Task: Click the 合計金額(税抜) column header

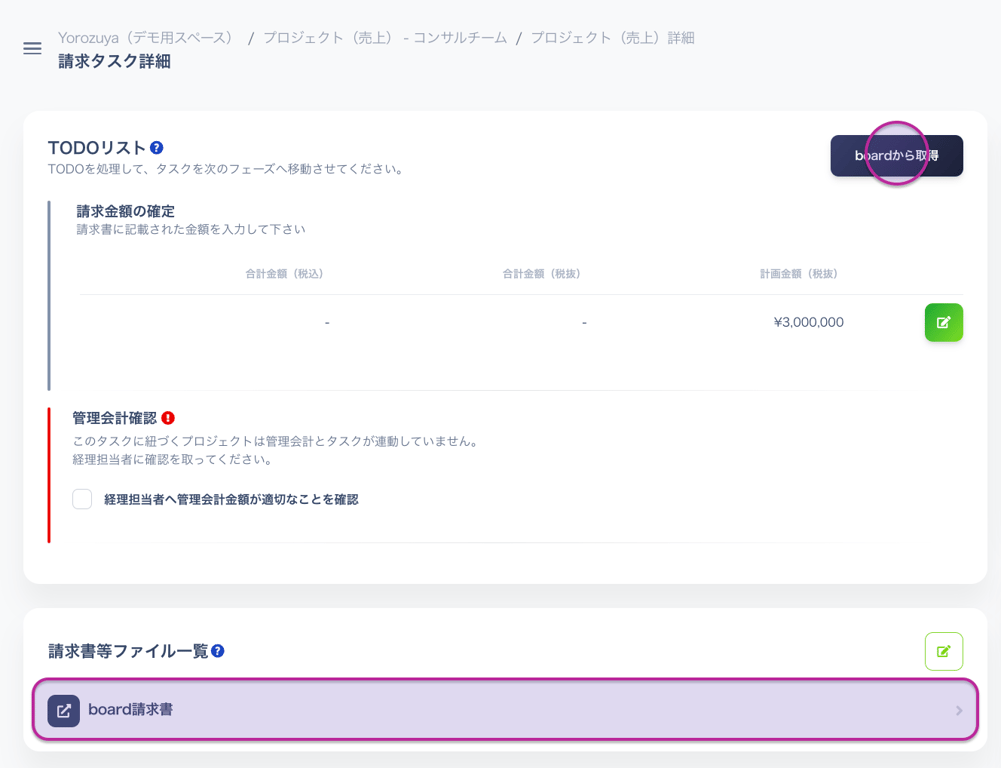Action: (541, 274)
